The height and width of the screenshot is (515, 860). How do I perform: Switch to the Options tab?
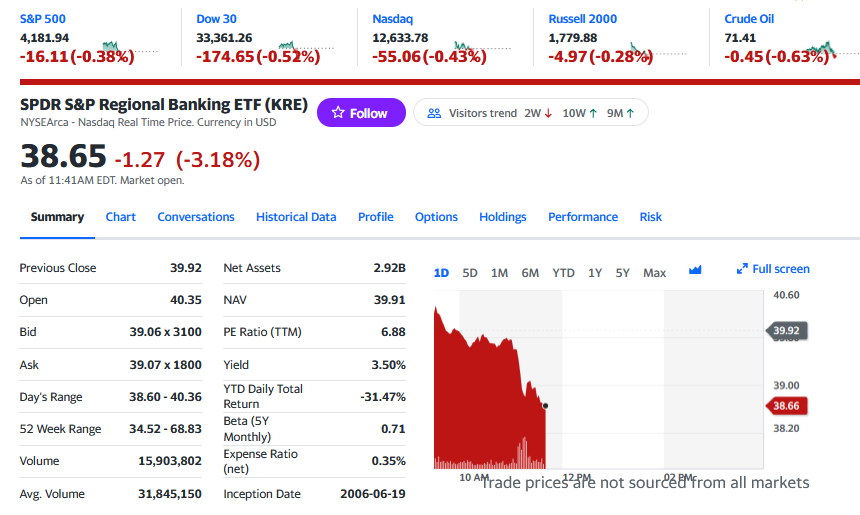pos(436,217)
